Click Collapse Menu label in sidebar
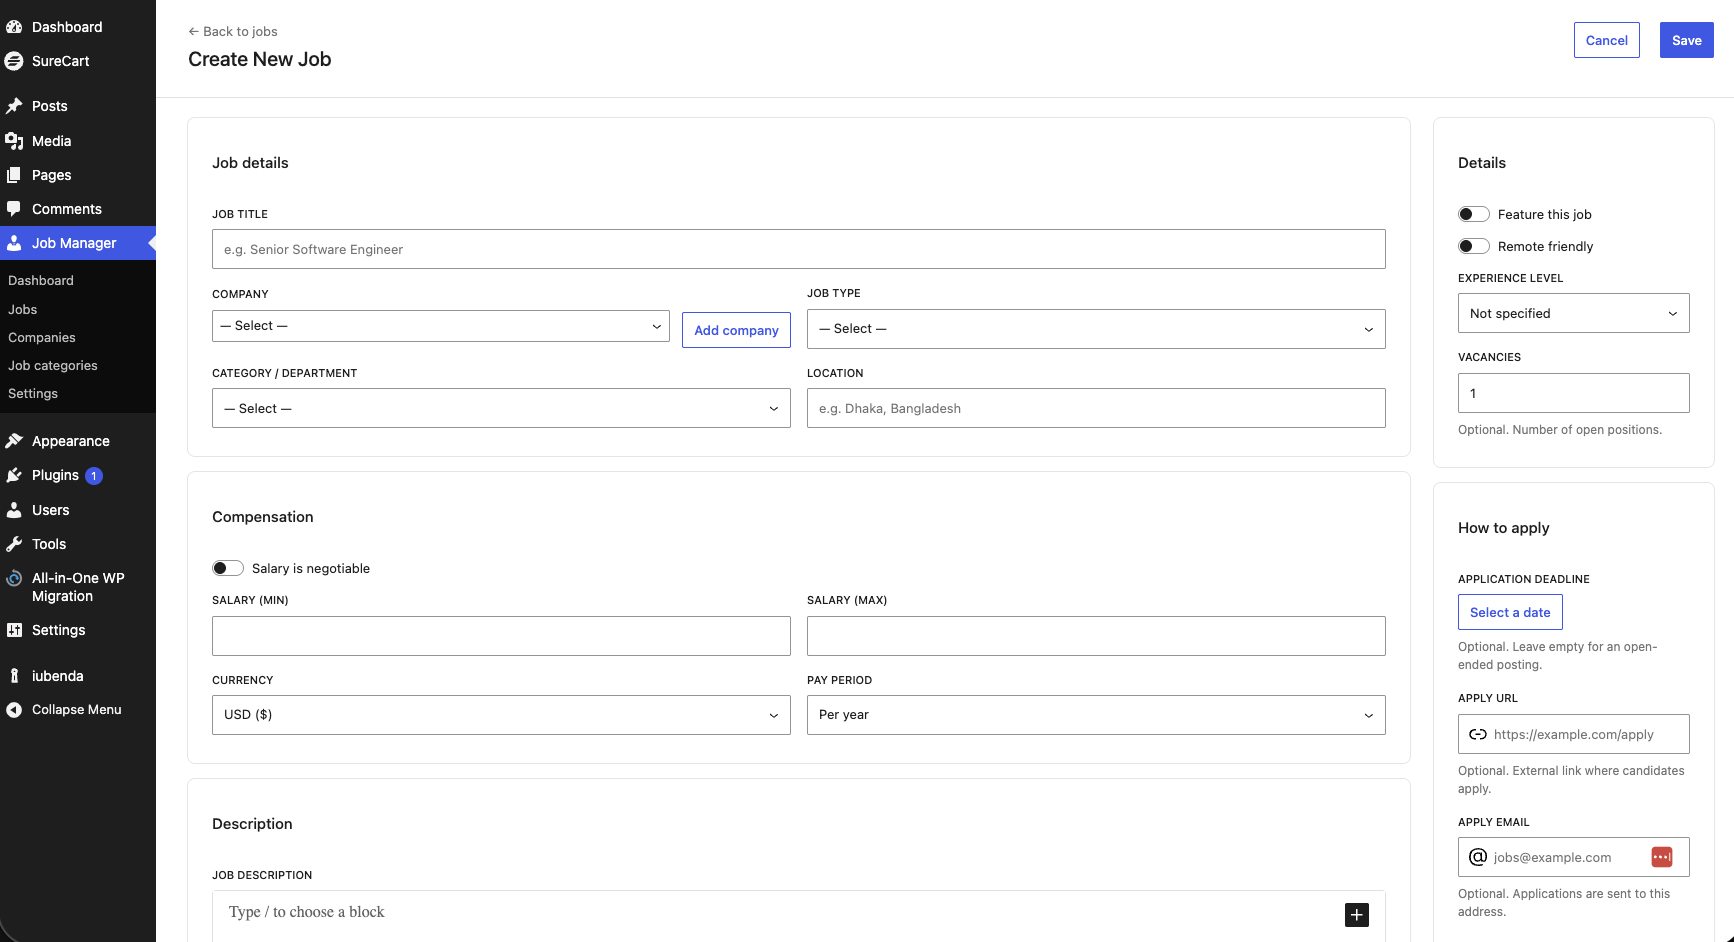This screenshot has width=1734, height=942. click(77, 710)
